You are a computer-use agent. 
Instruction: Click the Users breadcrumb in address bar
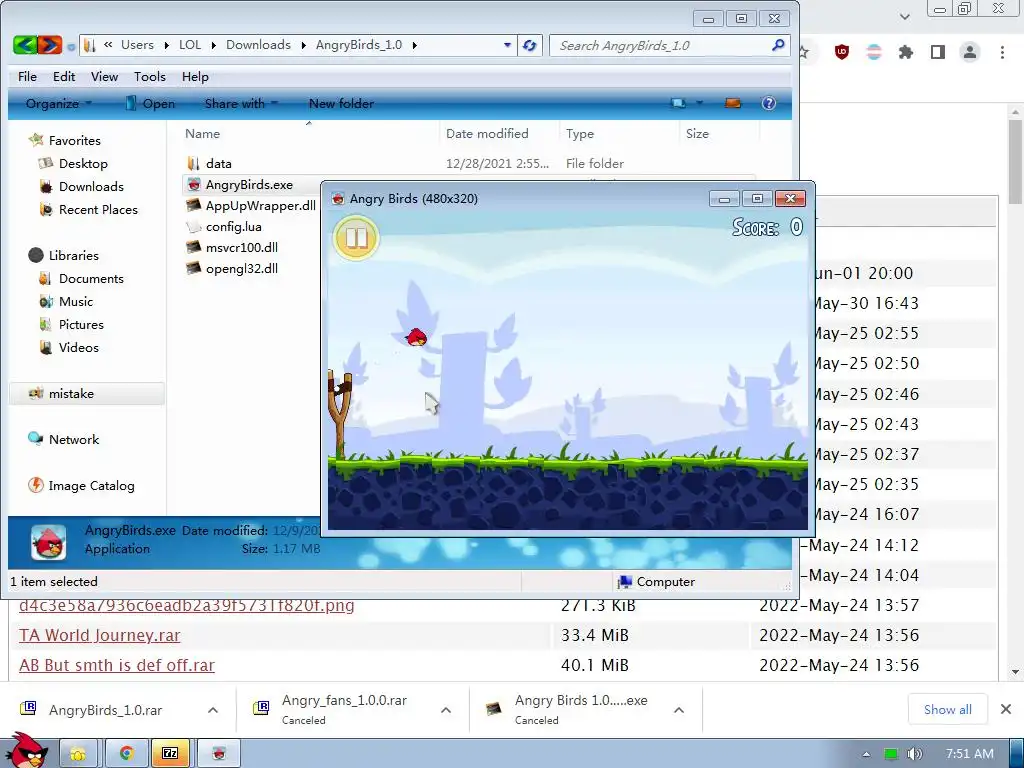click(137, 45)
